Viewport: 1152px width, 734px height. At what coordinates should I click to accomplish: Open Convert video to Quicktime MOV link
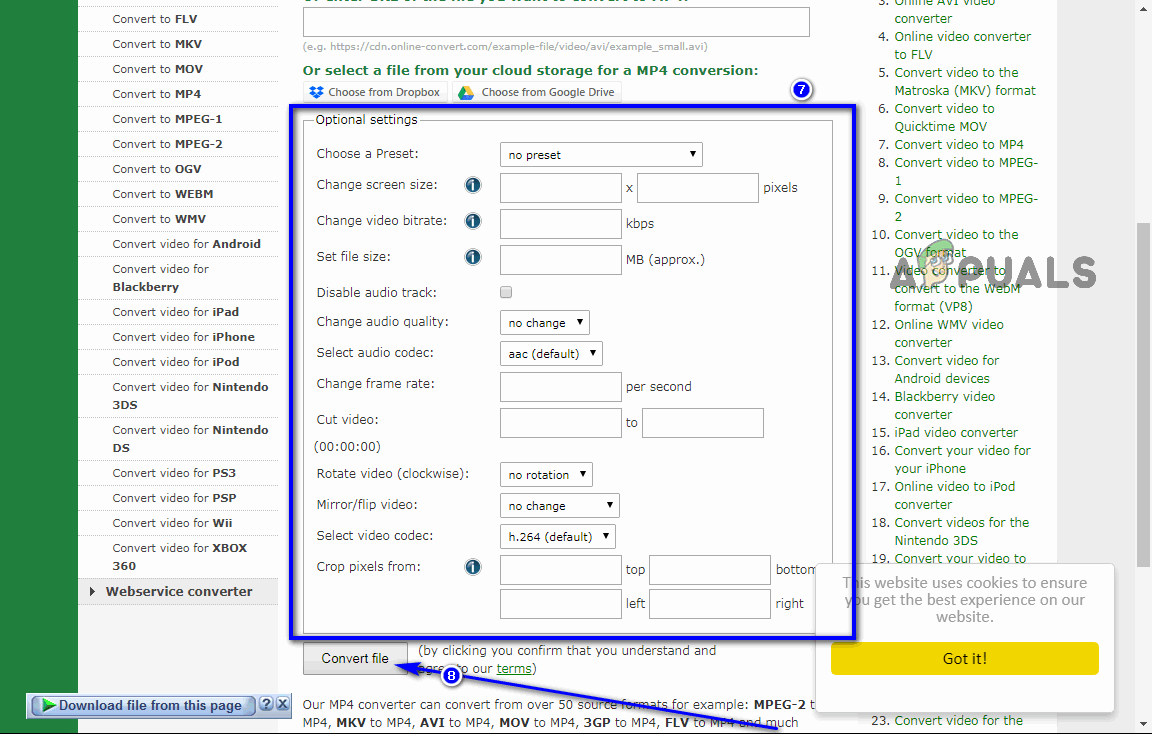945,118
